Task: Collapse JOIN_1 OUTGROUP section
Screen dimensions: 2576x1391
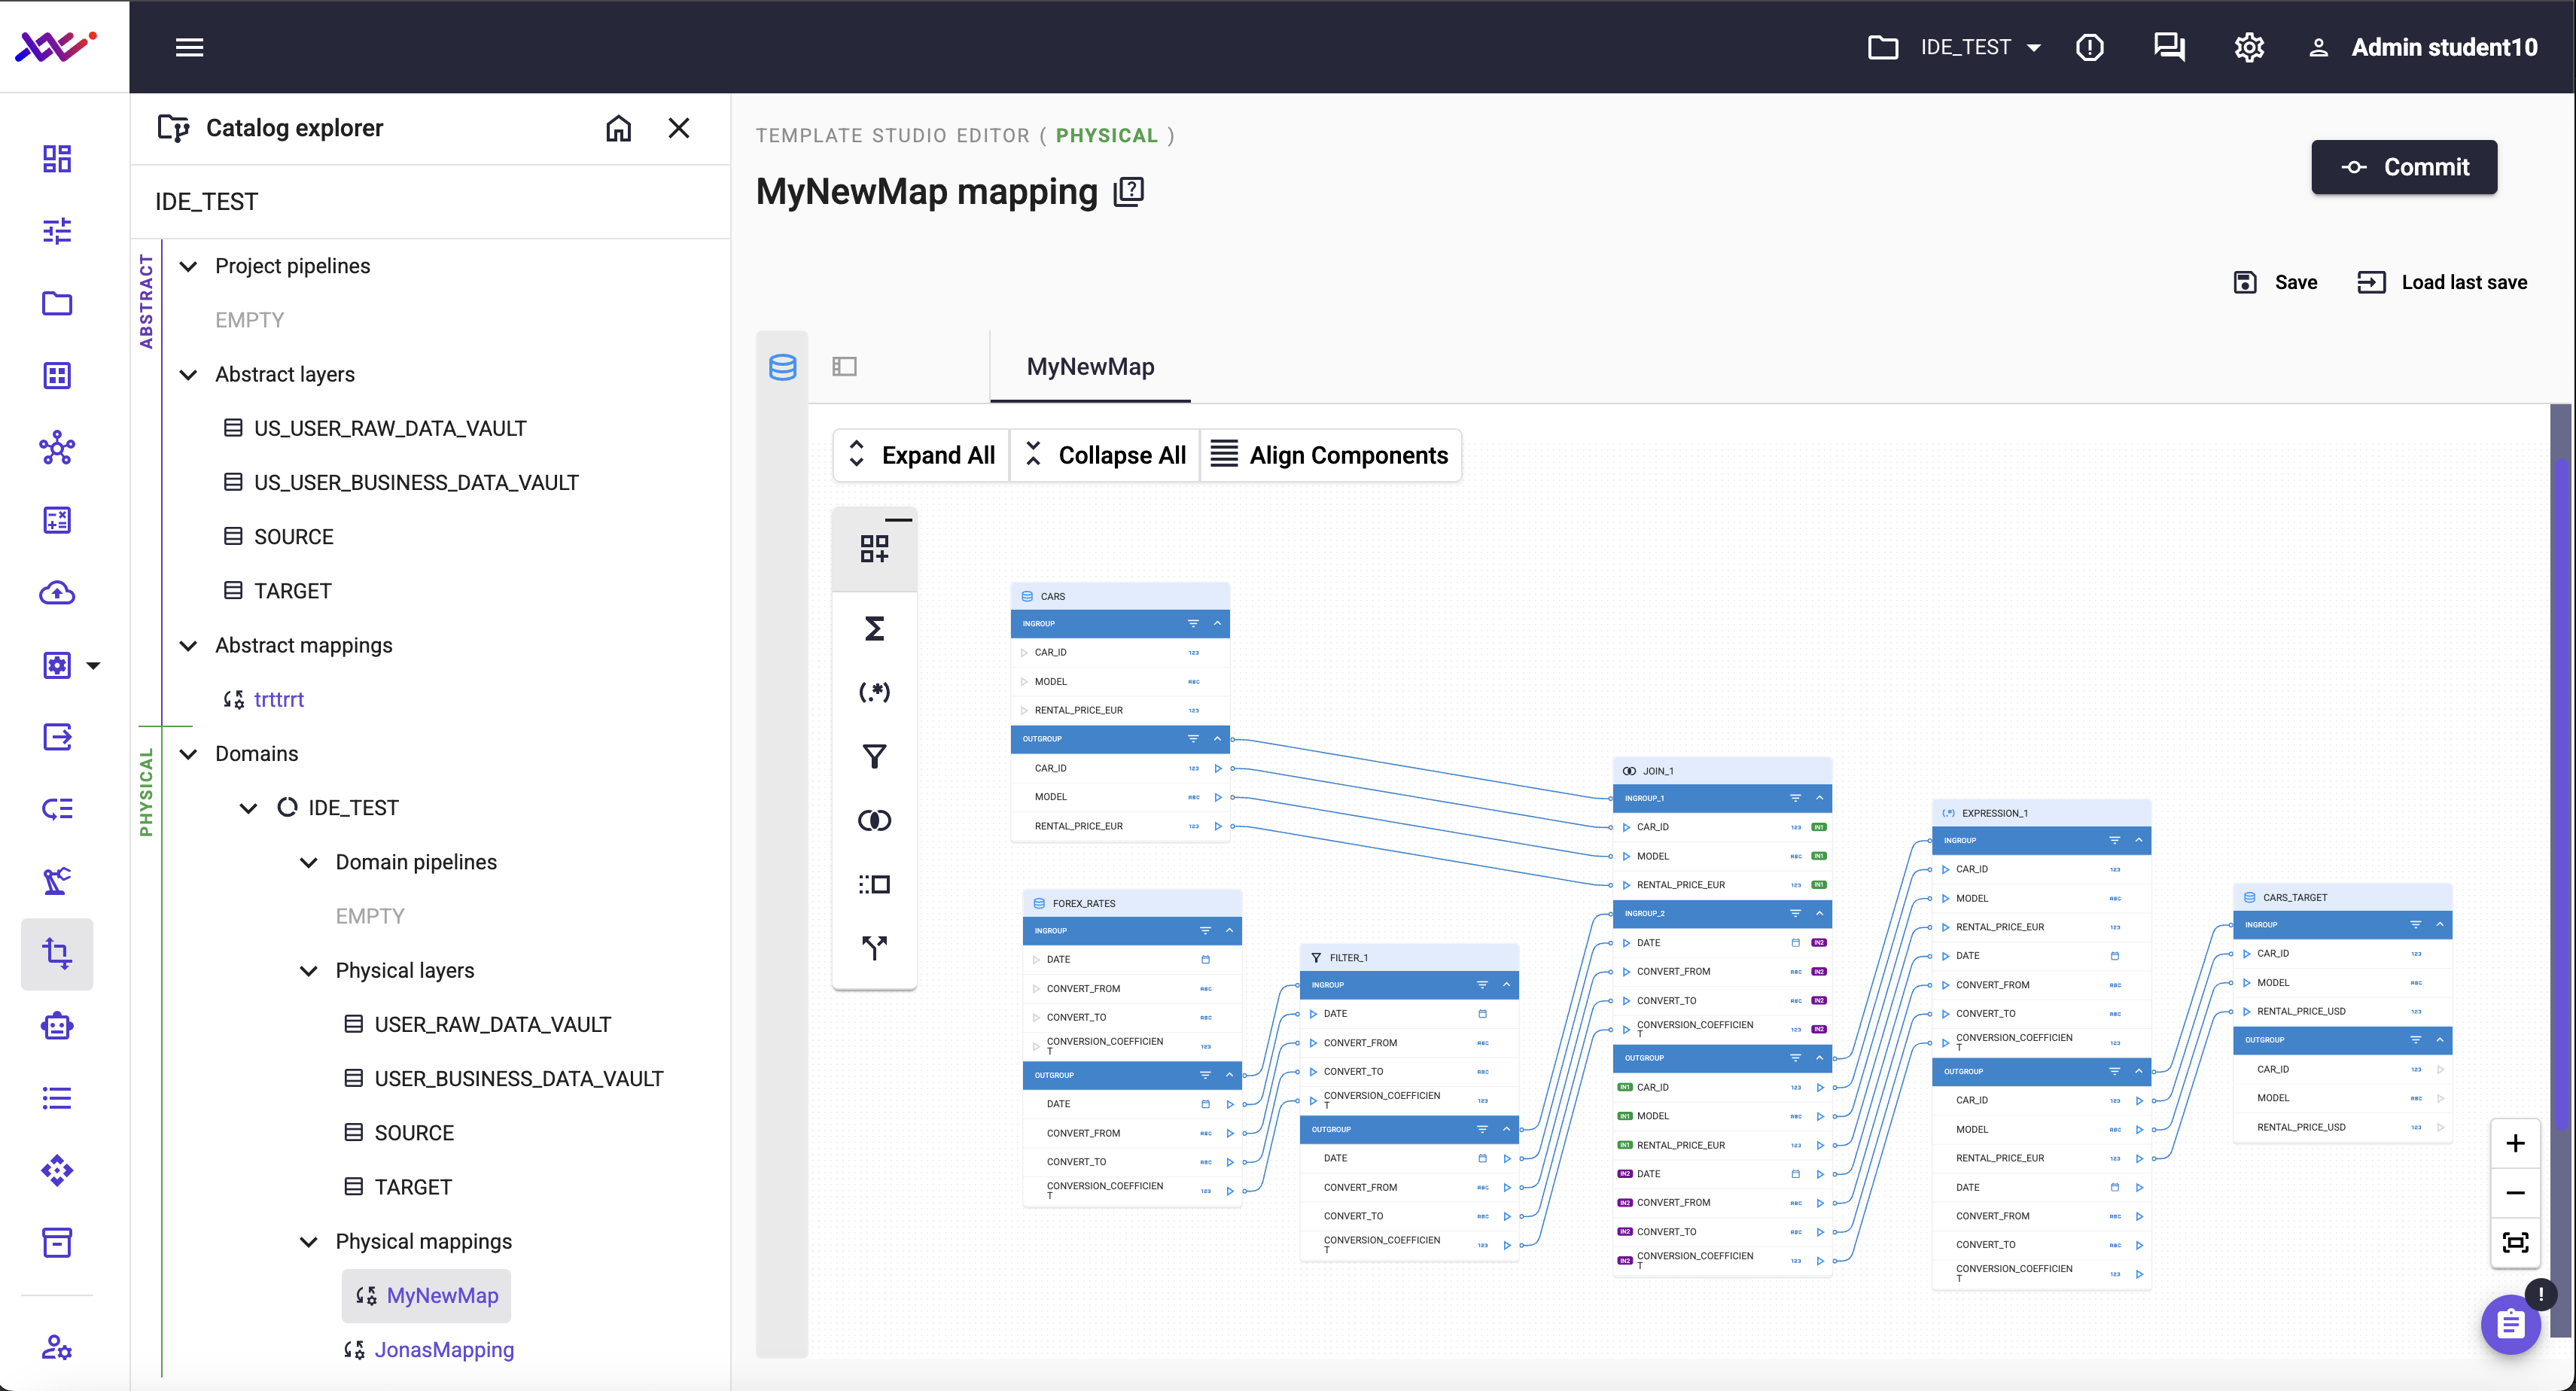Action: pos(1819,1058)
